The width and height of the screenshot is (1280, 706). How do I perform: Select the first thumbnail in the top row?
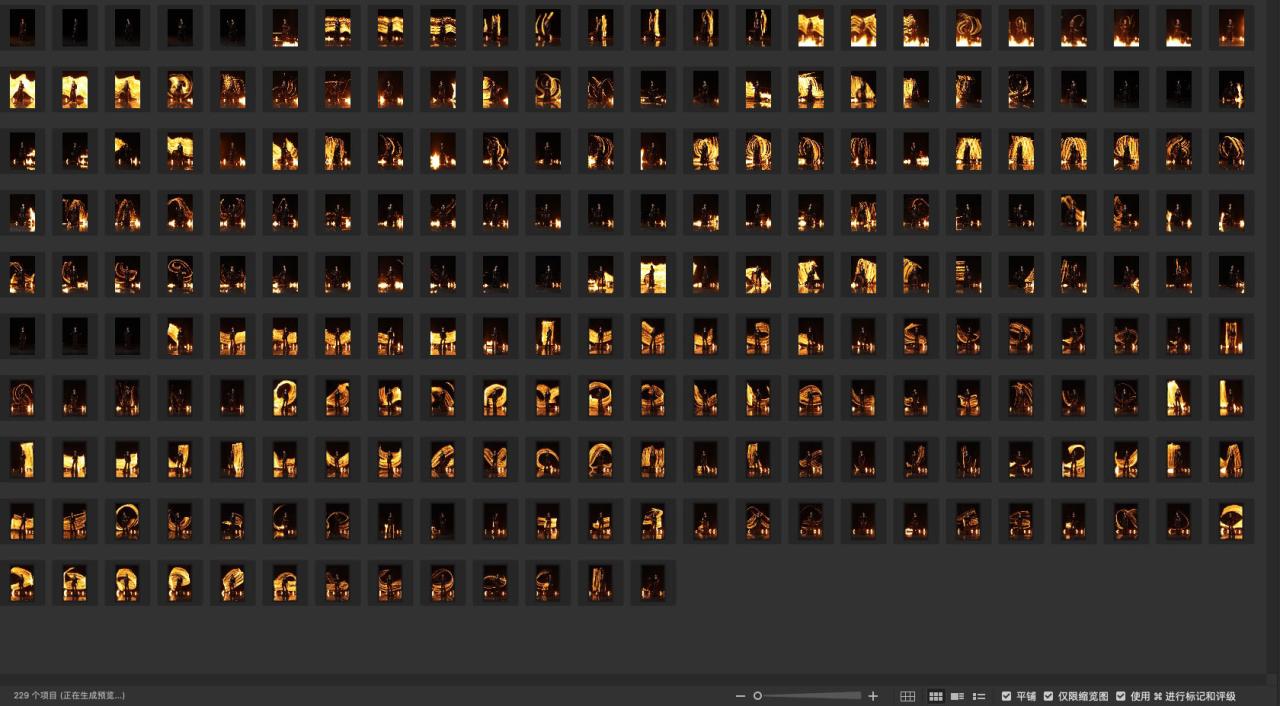[x=22, y=28]
